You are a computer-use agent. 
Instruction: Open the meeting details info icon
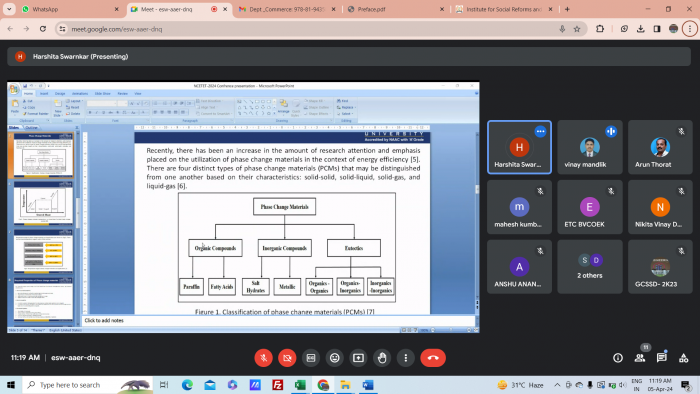pos(618,358)
